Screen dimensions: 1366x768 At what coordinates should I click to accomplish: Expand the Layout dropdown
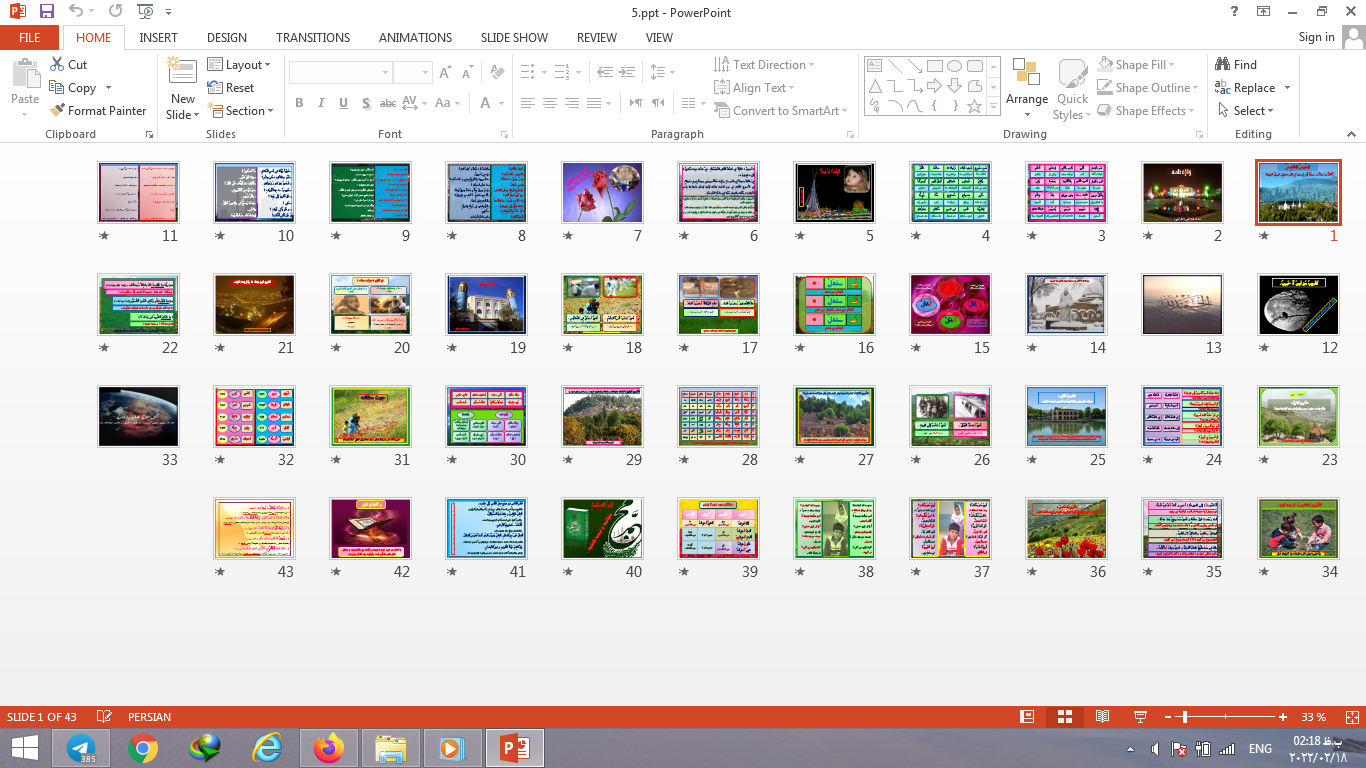[x=239, y=65]
